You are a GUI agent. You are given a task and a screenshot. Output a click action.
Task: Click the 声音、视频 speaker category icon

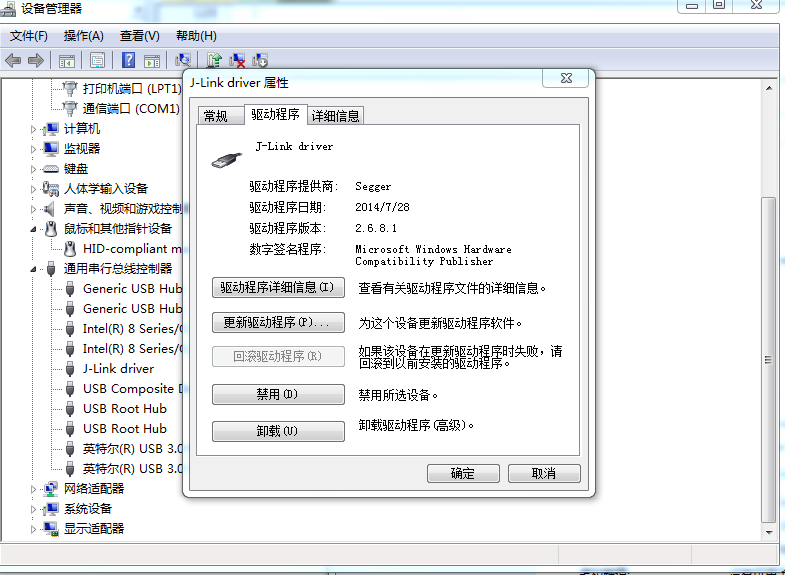[x=49, y=209]
